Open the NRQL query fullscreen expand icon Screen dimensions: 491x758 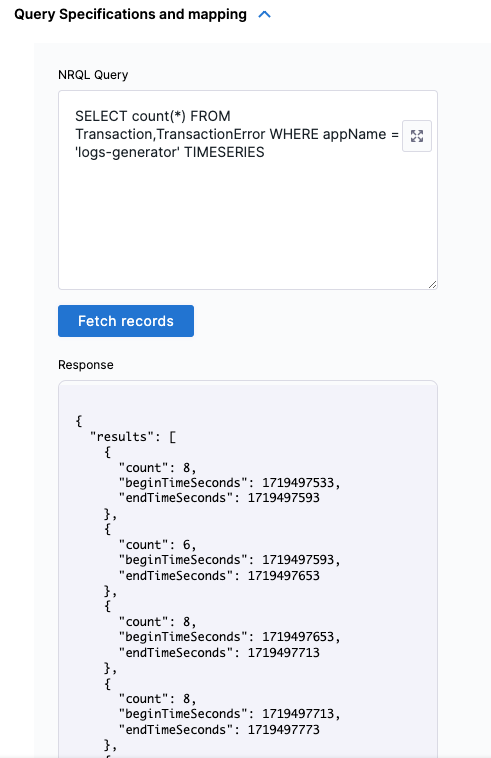pos(417,136)
